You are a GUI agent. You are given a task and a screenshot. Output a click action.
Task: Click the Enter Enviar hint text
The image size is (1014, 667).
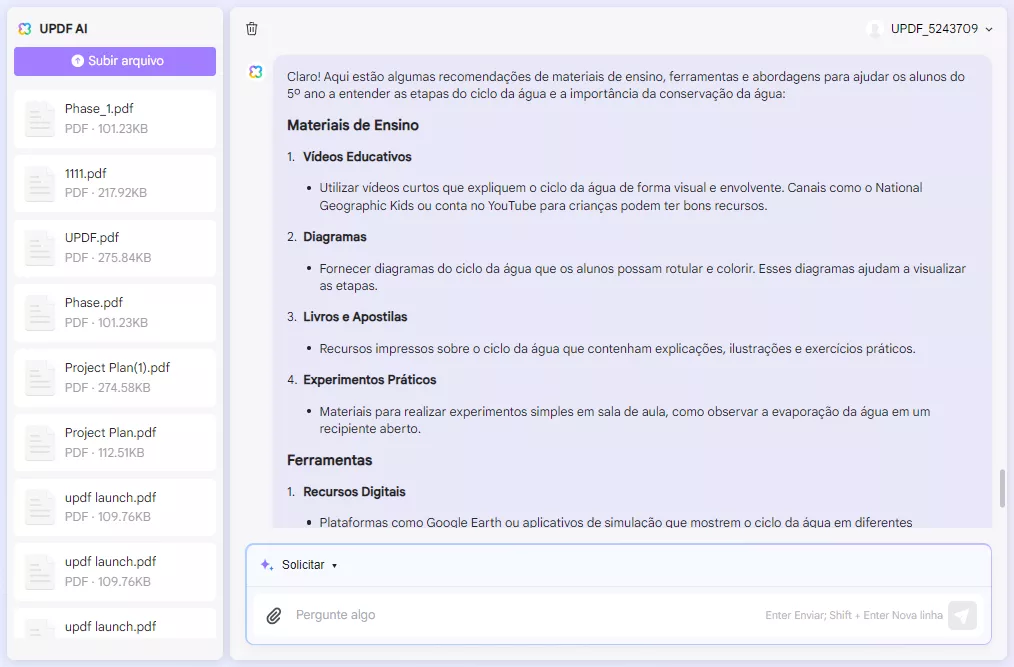click(854, 615)
